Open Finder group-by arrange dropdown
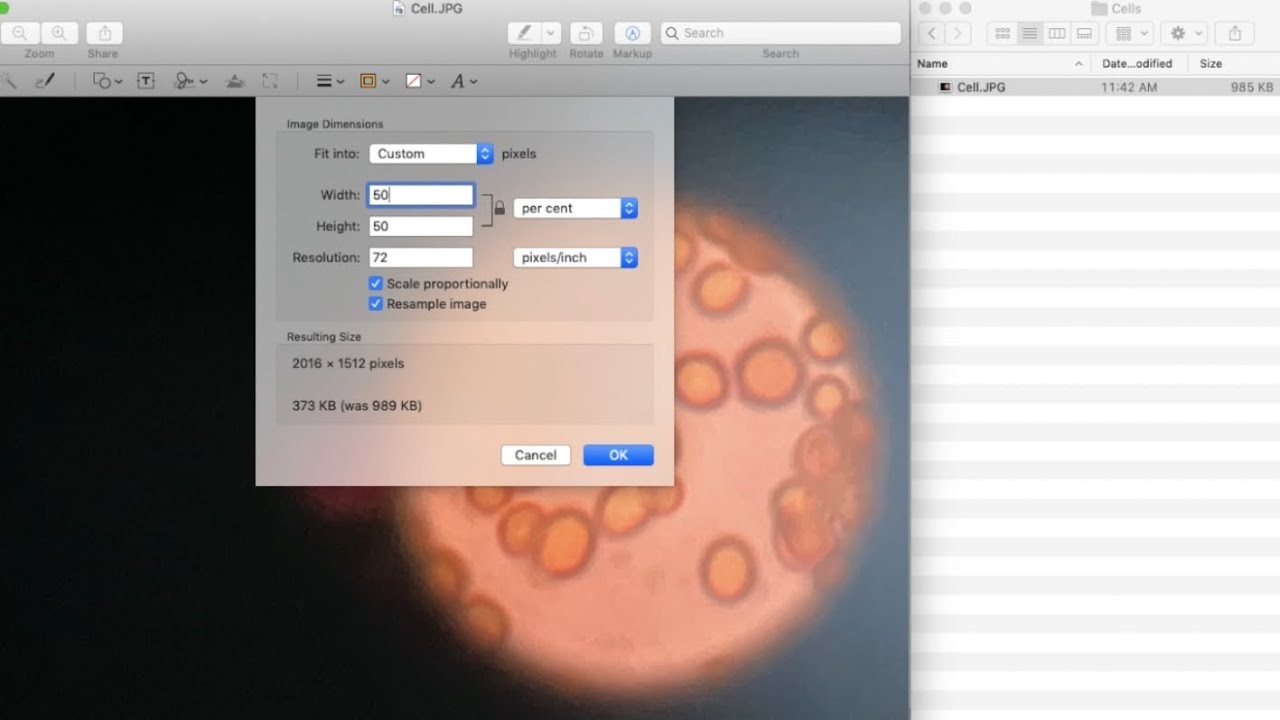 [1131, 33]
